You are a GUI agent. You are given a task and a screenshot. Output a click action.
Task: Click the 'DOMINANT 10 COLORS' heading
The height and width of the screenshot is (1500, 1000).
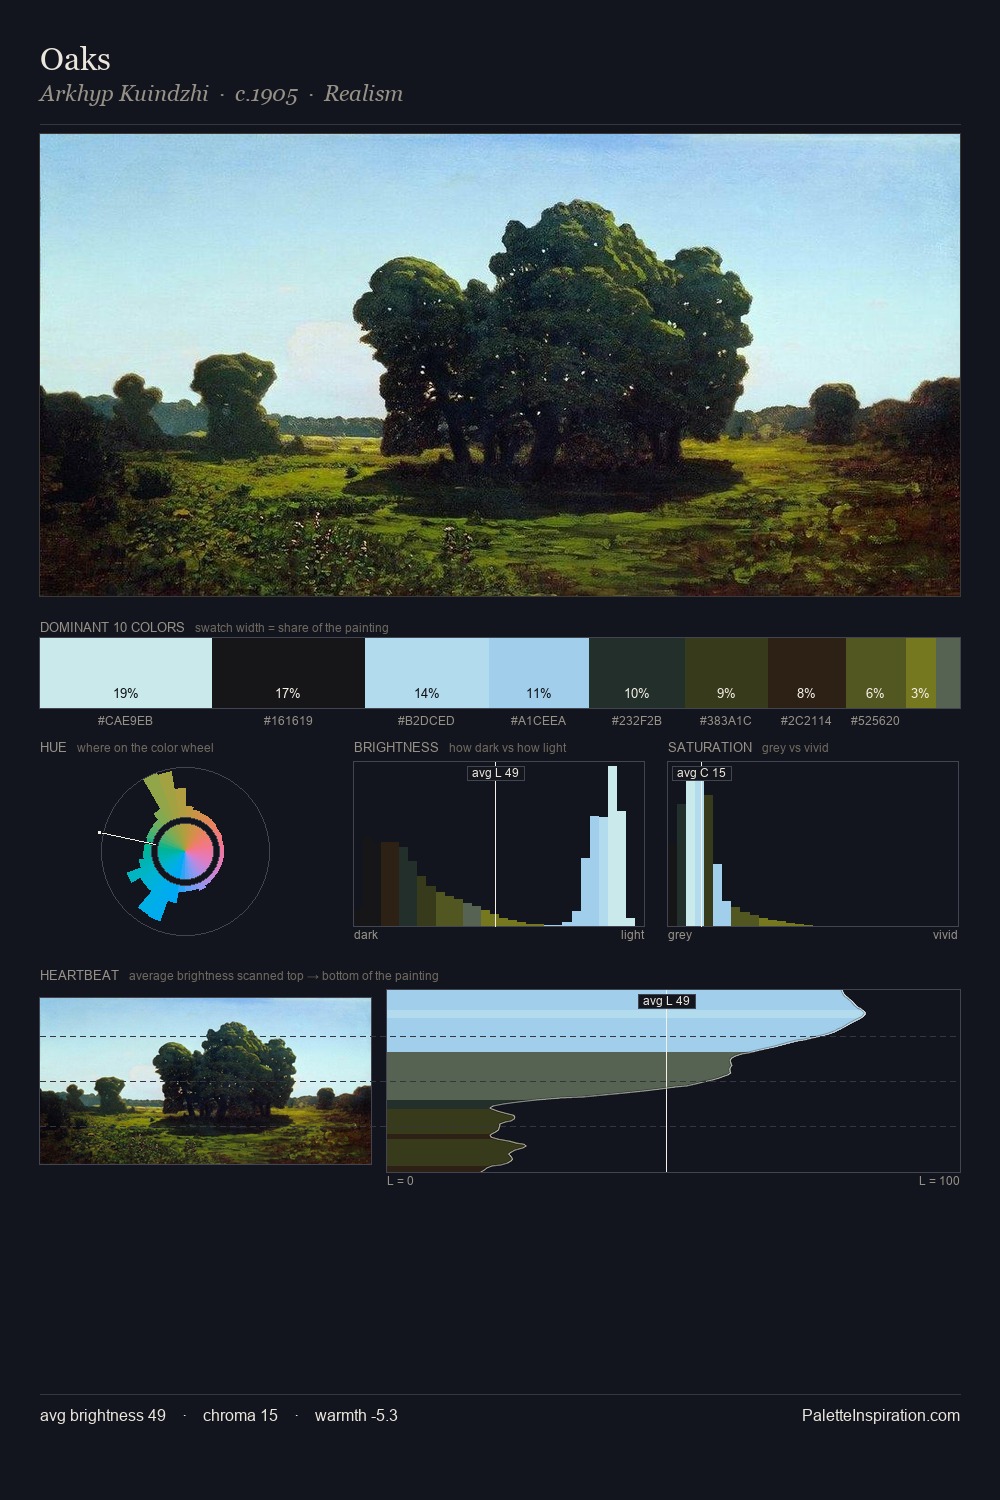pyautogui.click(x=112, y=627)
